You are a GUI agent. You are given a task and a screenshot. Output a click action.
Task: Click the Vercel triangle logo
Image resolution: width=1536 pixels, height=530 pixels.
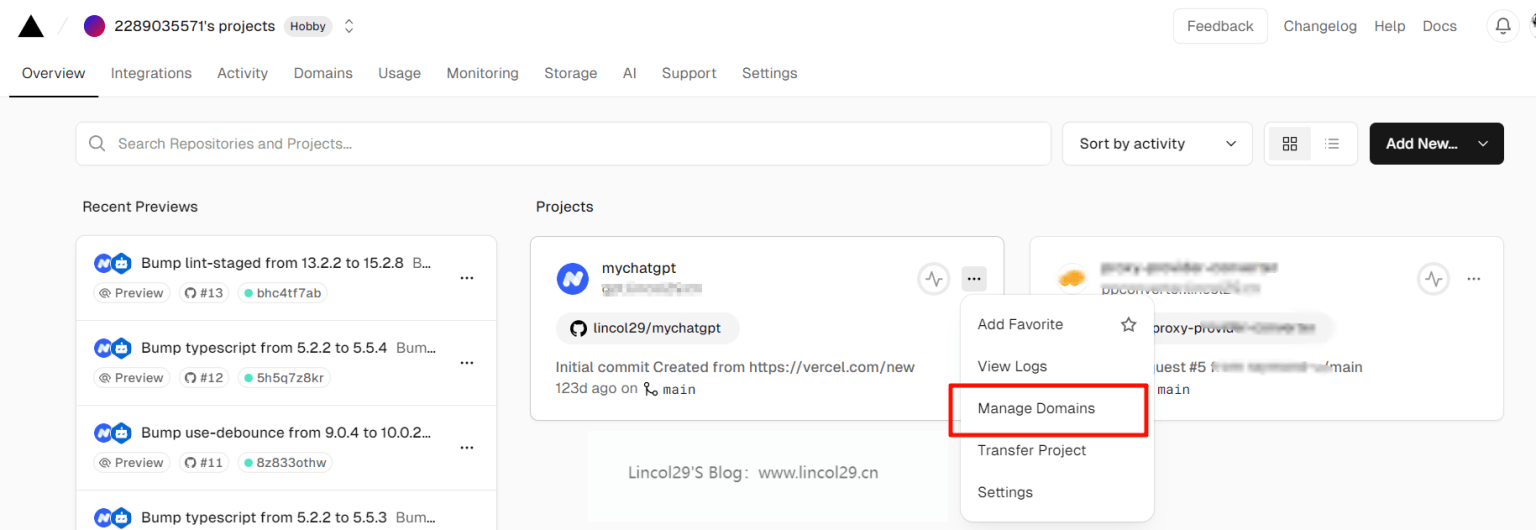point(31,27)
